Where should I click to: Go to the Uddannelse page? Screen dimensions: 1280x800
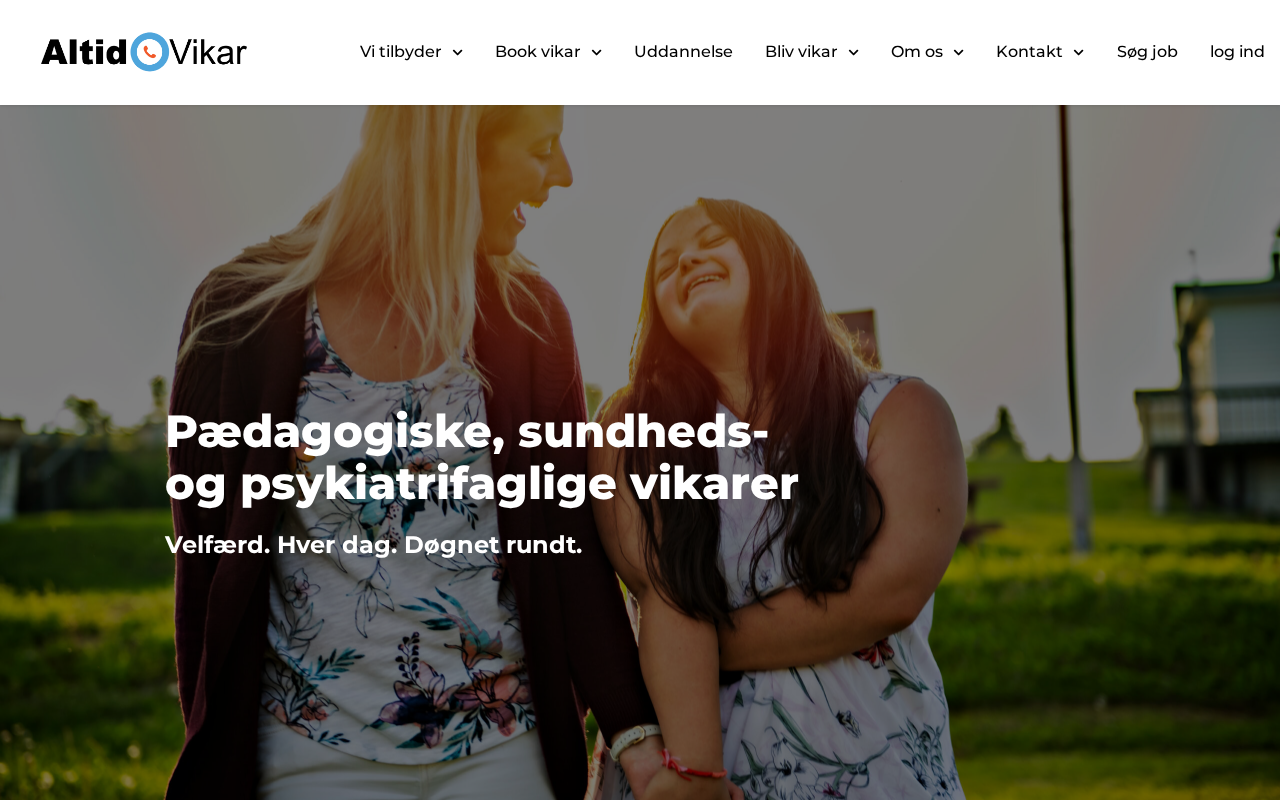point(683,52)
